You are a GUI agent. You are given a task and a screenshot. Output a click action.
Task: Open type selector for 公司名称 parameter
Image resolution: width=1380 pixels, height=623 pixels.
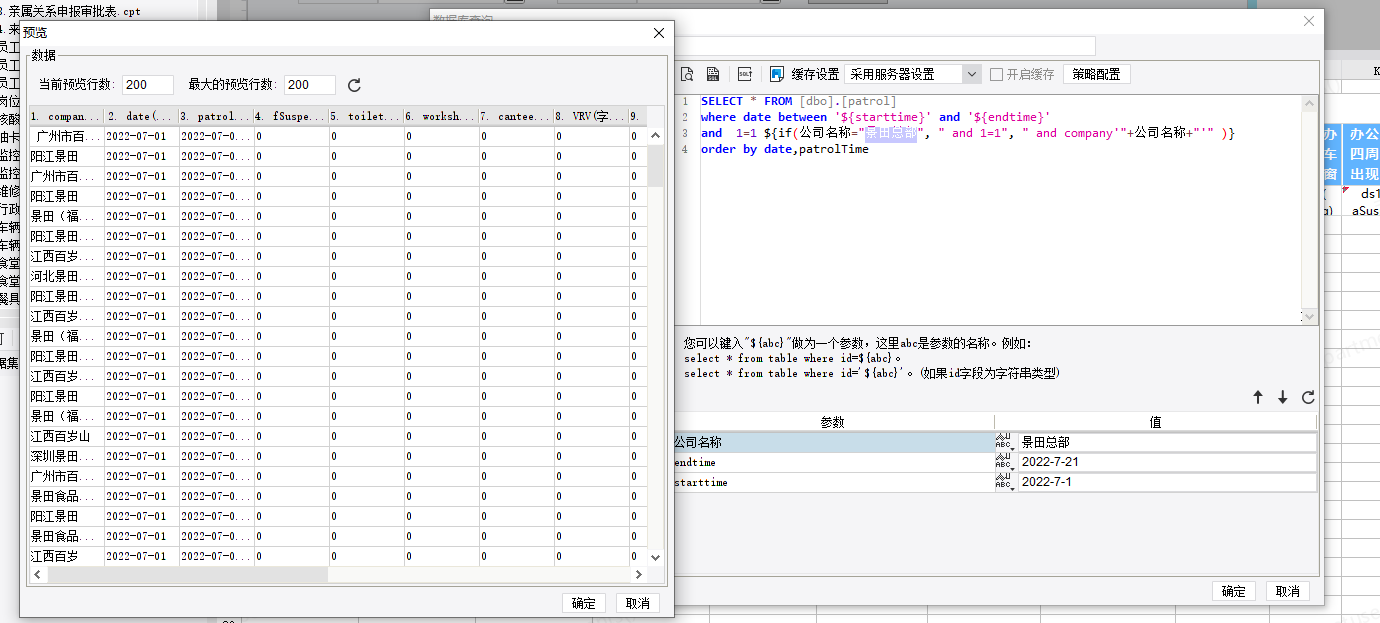[1004, 442]
